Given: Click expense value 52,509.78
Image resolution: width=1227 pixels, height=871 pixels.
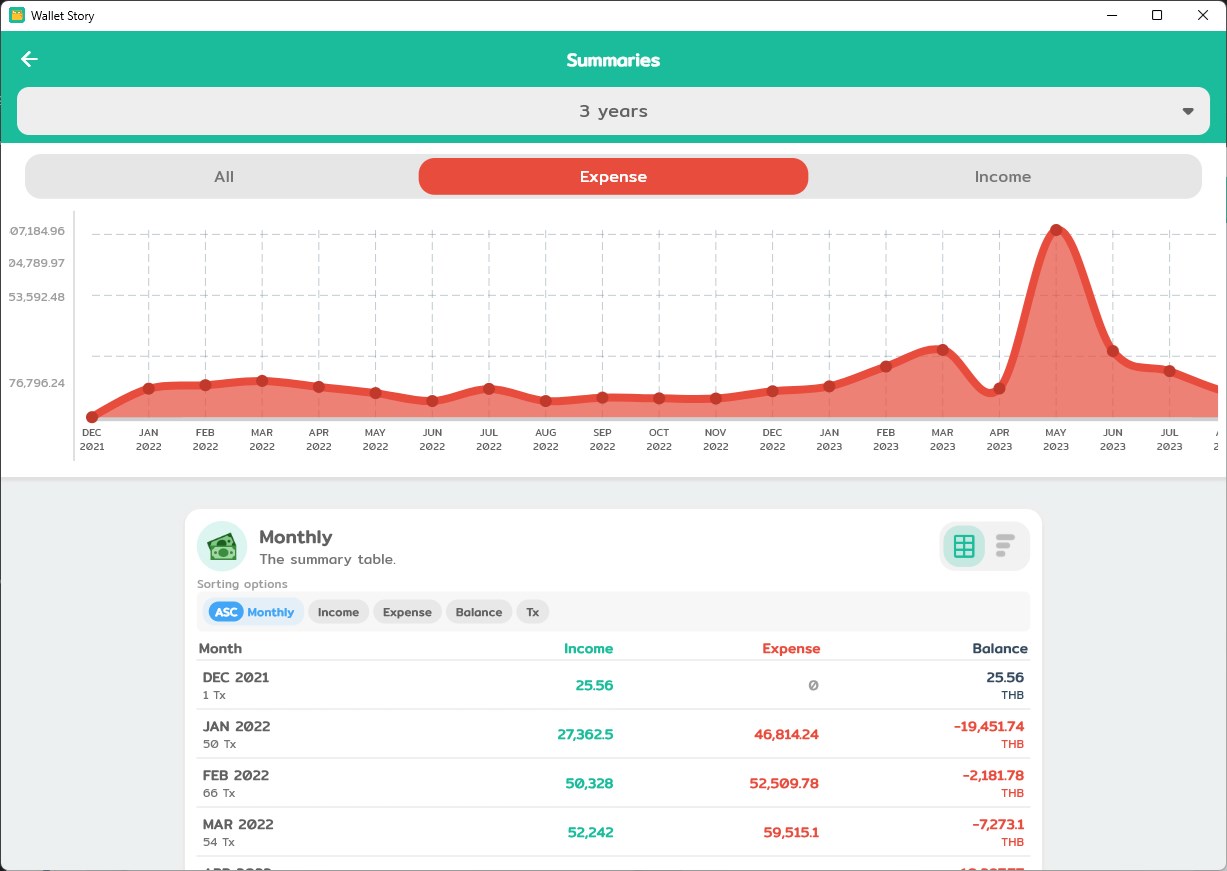Looking at the screenshot, I should pos(784,783).
